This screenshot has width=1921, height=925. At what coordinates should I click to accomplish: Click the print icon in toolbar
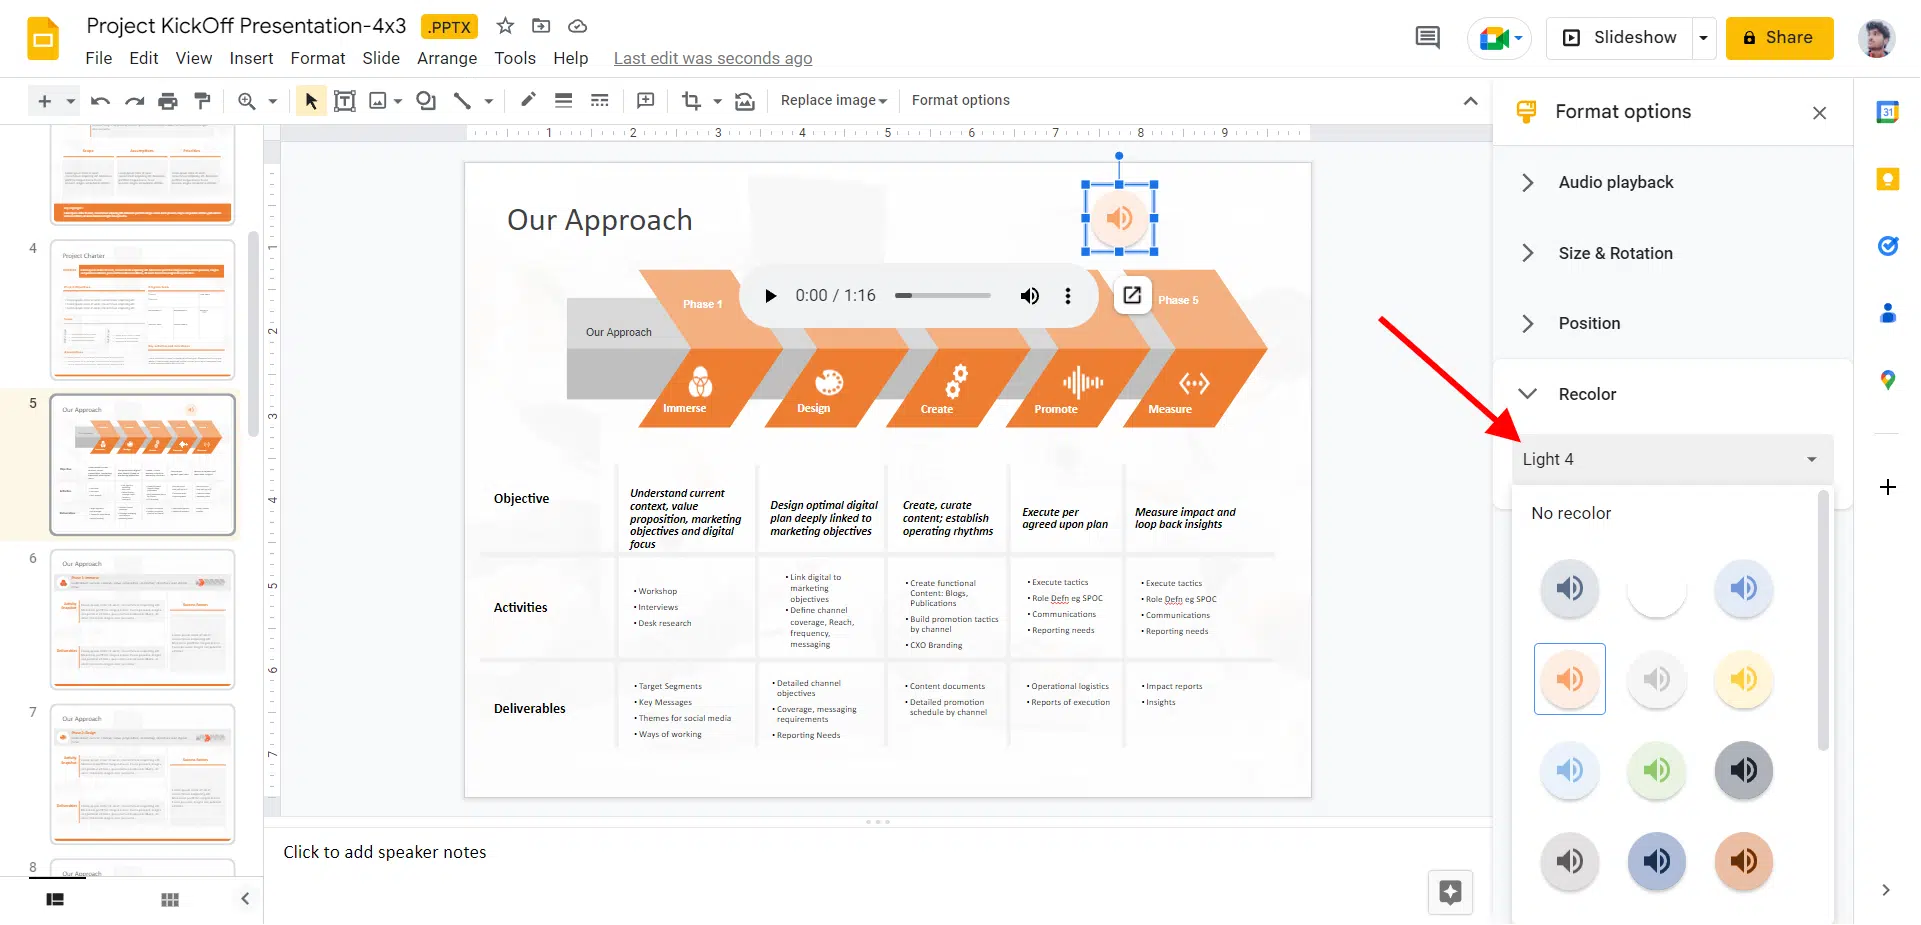coord(168,101)
